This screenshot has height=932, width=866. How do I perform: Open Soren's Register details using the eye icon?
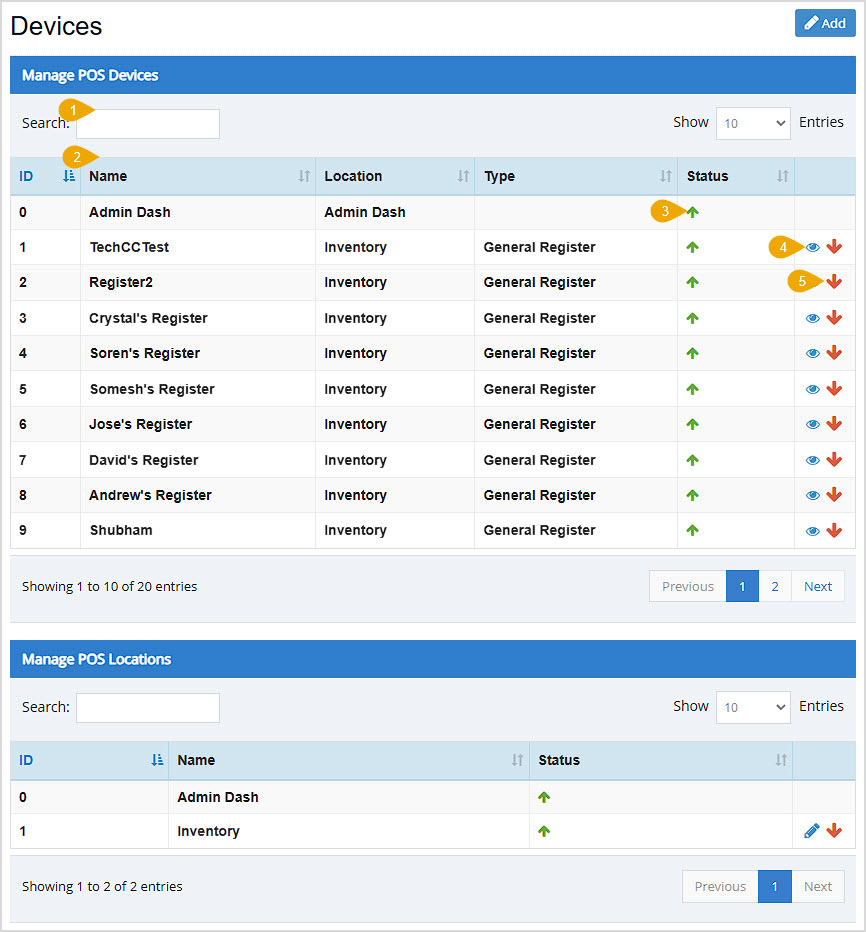click(x=813, y=353)
